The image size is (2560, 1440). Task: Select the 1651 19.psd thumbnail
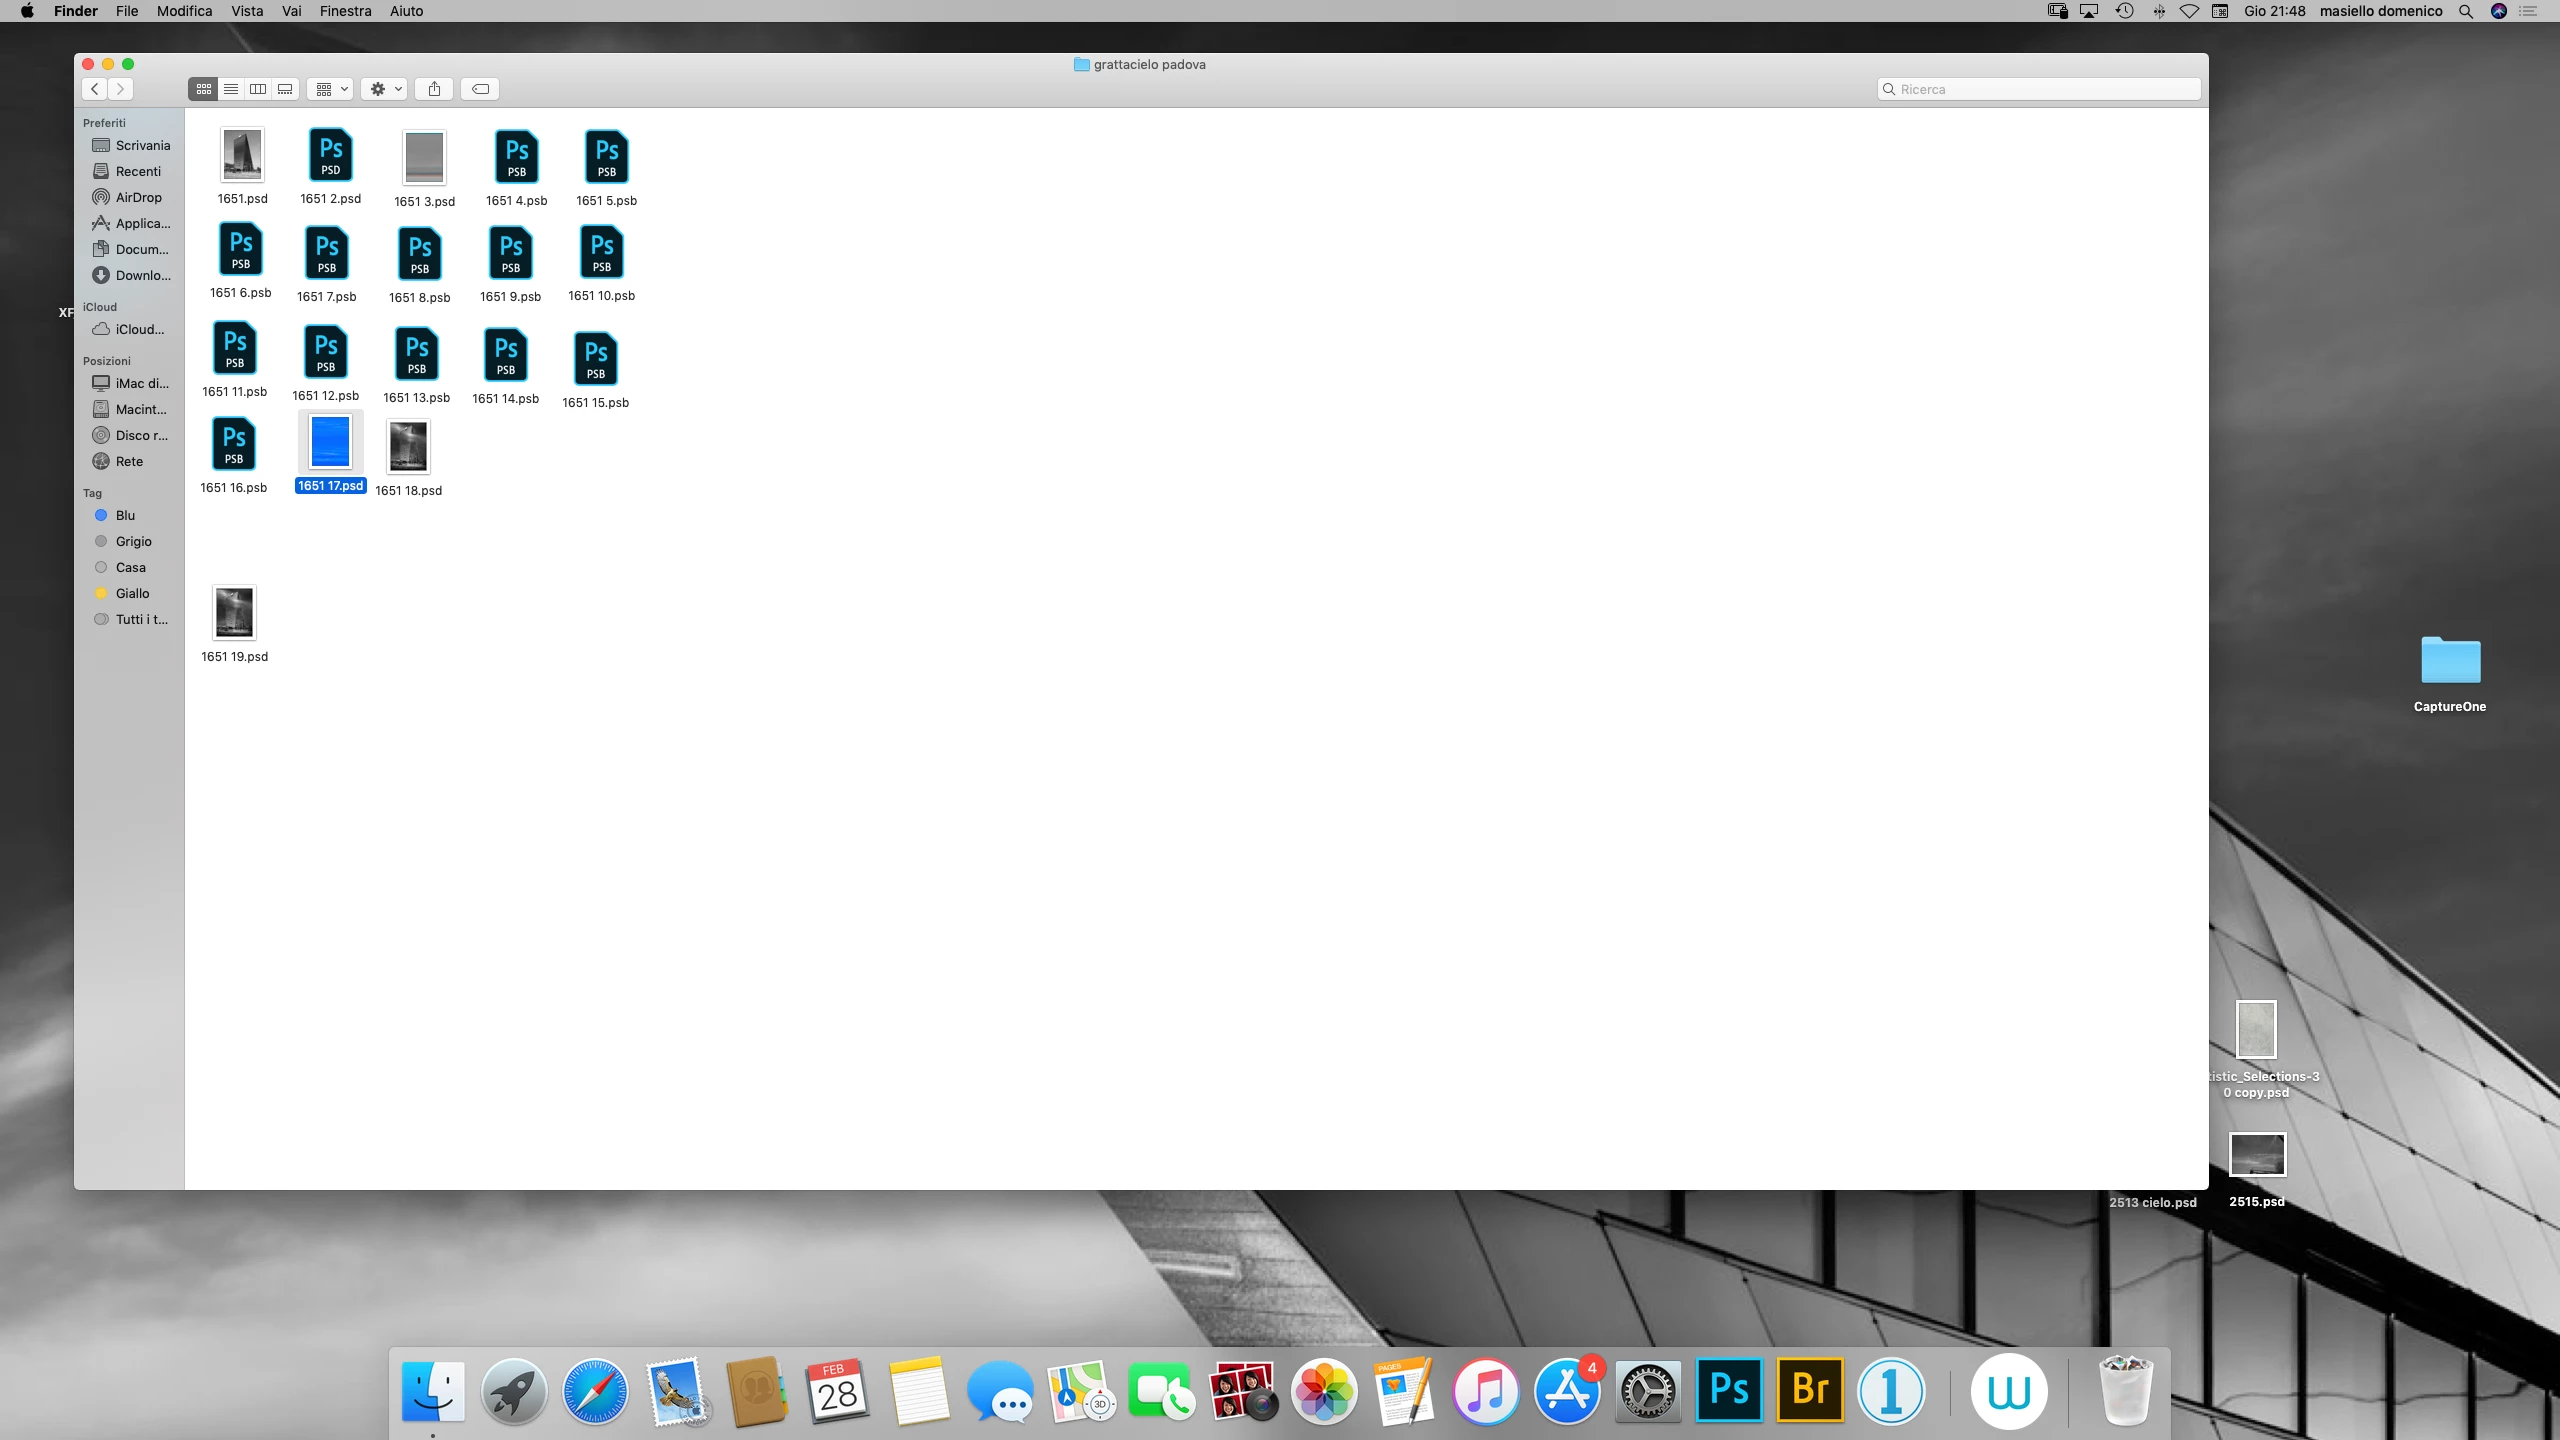(234, 613)
